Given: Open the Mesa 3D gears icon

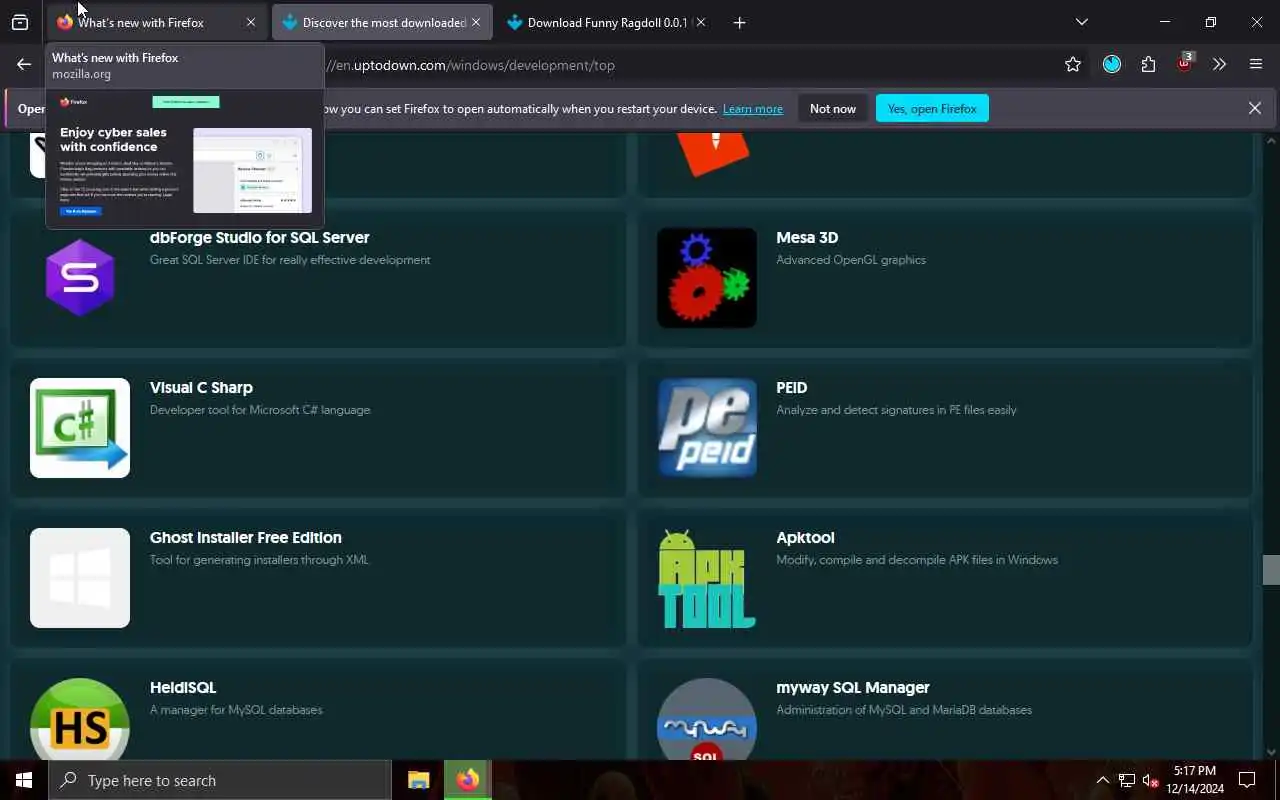Looking at the screenshot, I should tap(707, 278).
